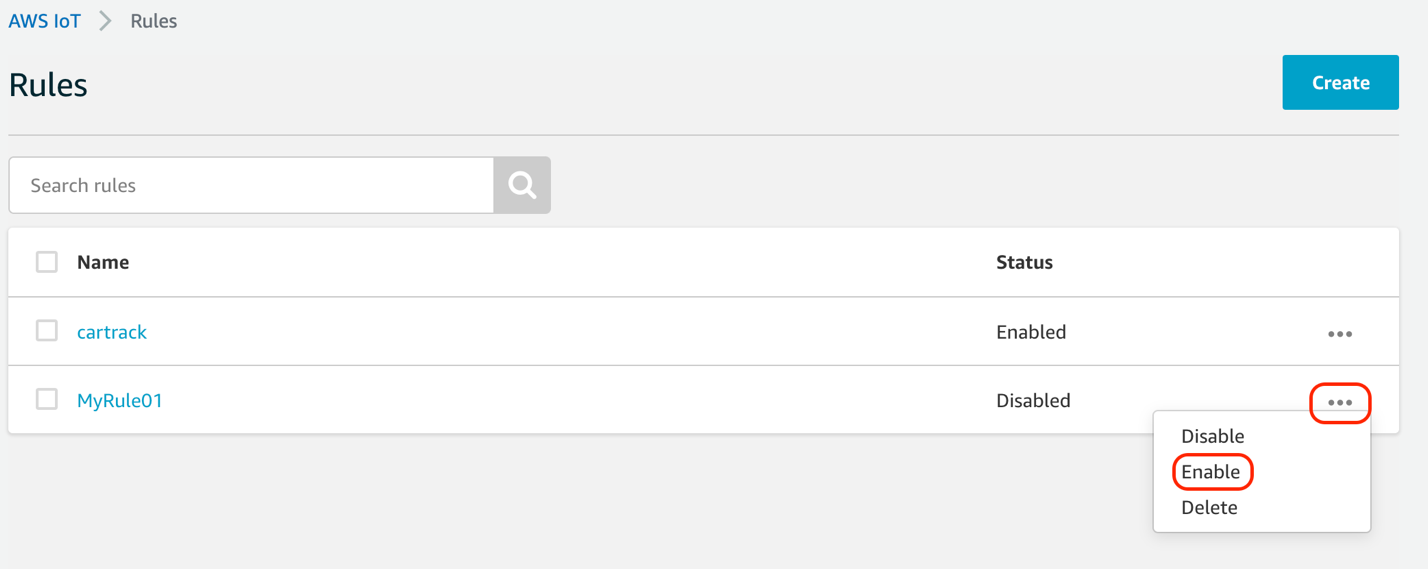Click the Name column header
This screenshot has height=569, width=1428.
(103, 262)
